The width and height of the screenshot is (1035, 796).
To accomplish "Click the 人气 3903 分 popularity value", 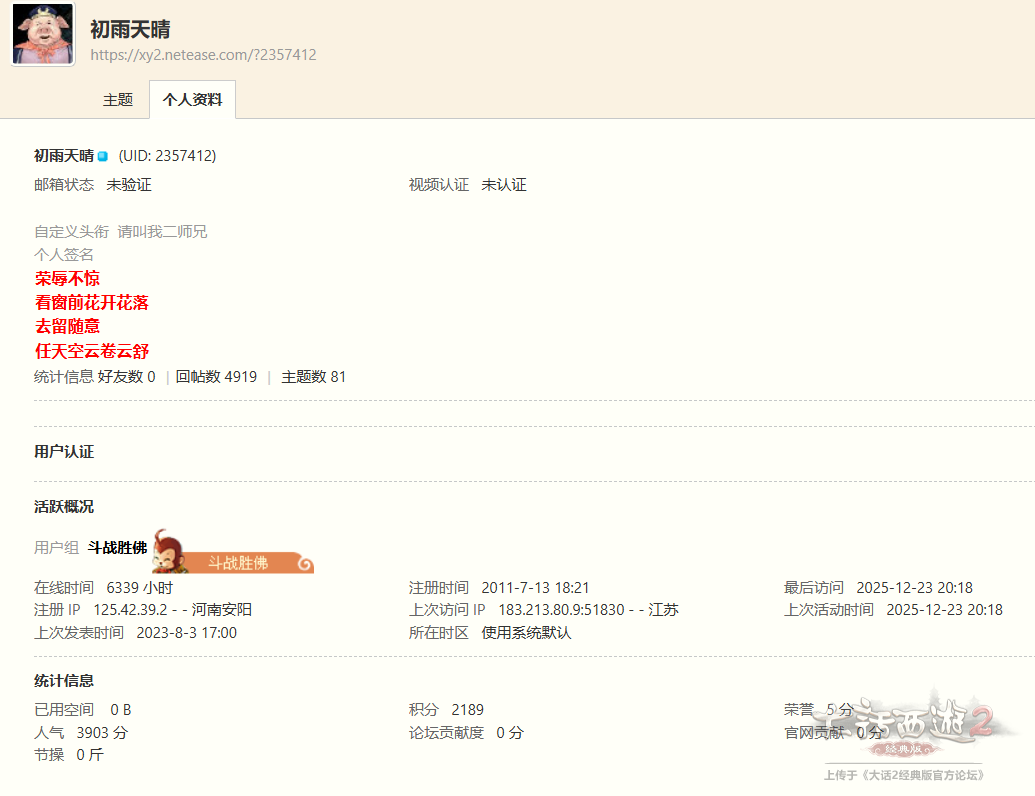I will pos(102,732).
